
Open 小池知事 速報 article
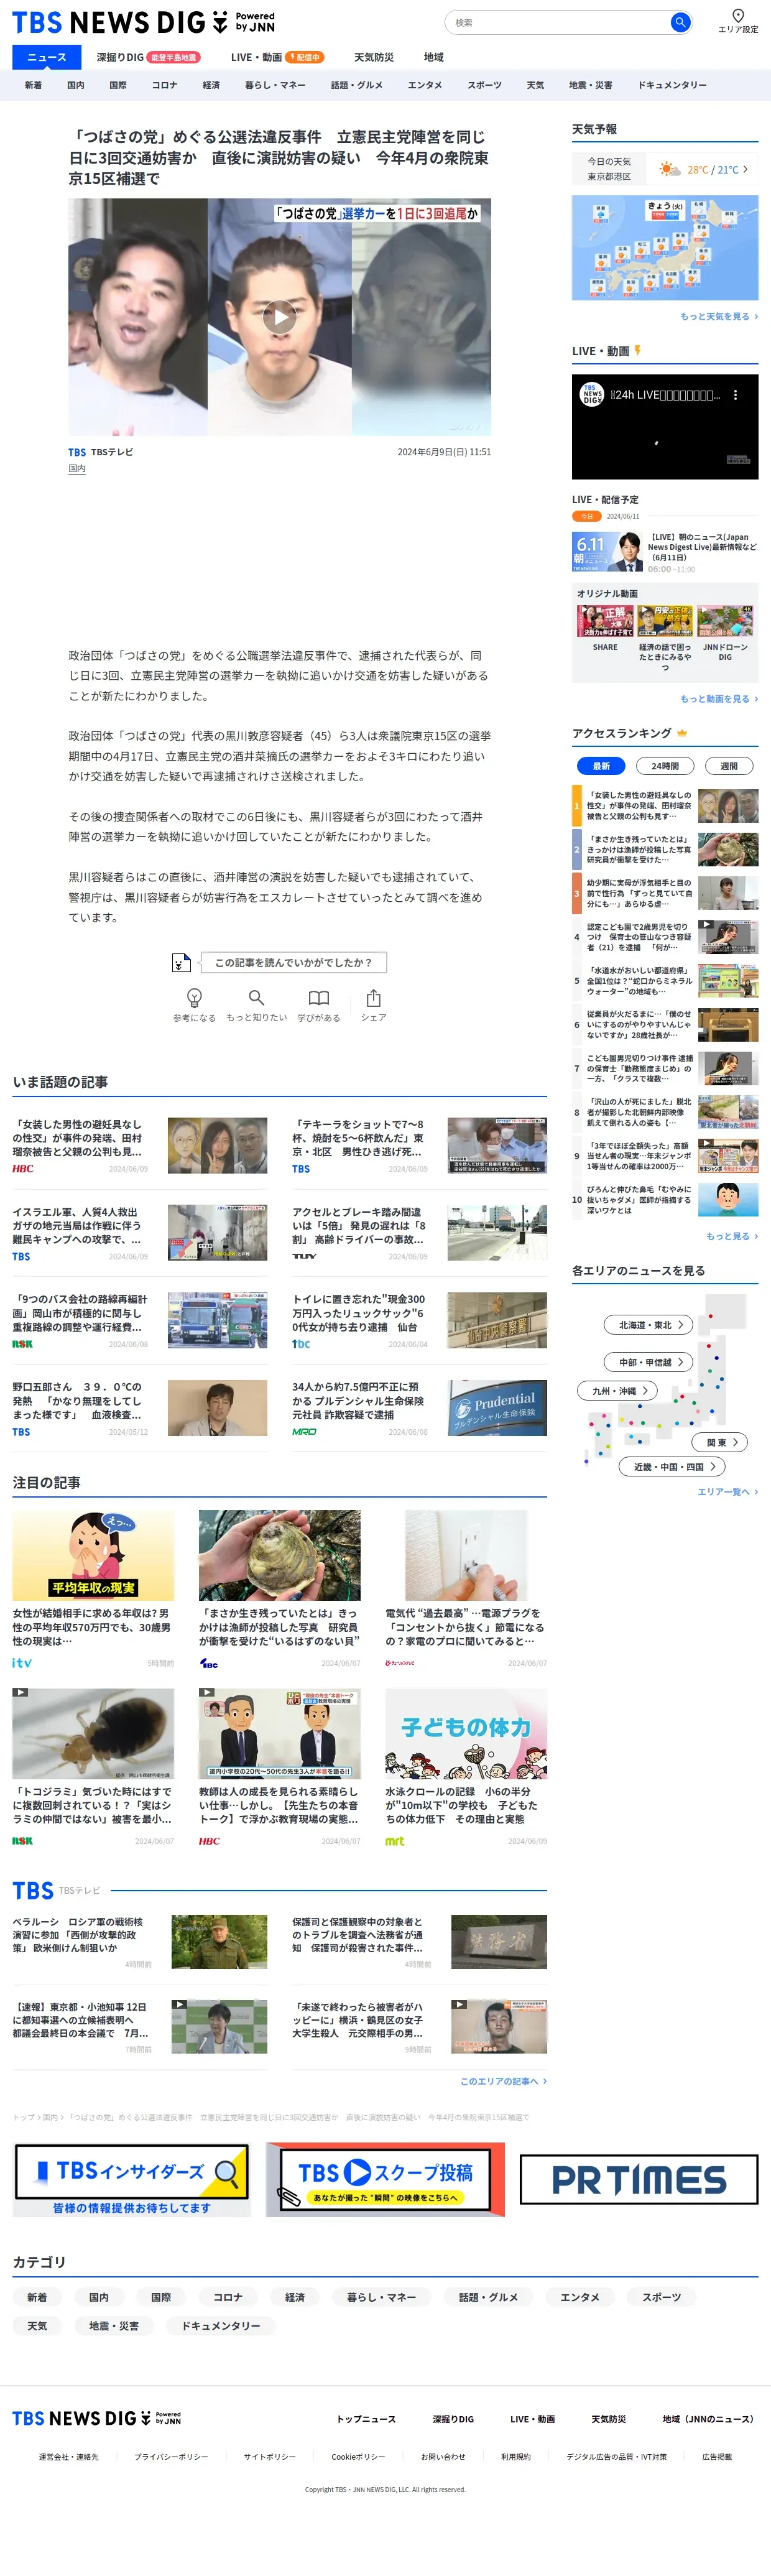[x=140, y=2026]
